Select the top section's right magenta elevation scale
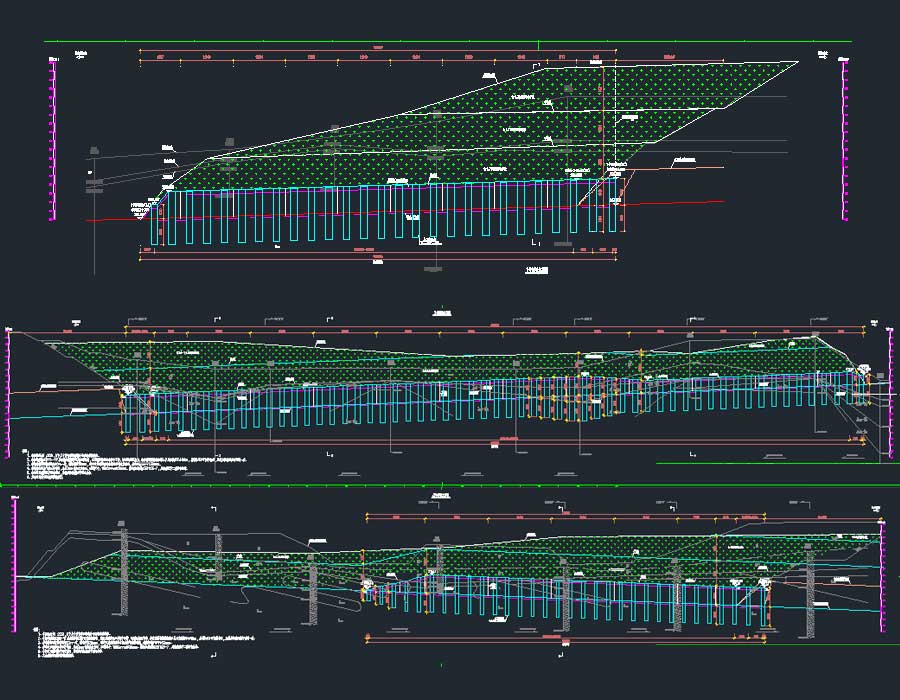The image size is (900, 700). pos(844,140)
